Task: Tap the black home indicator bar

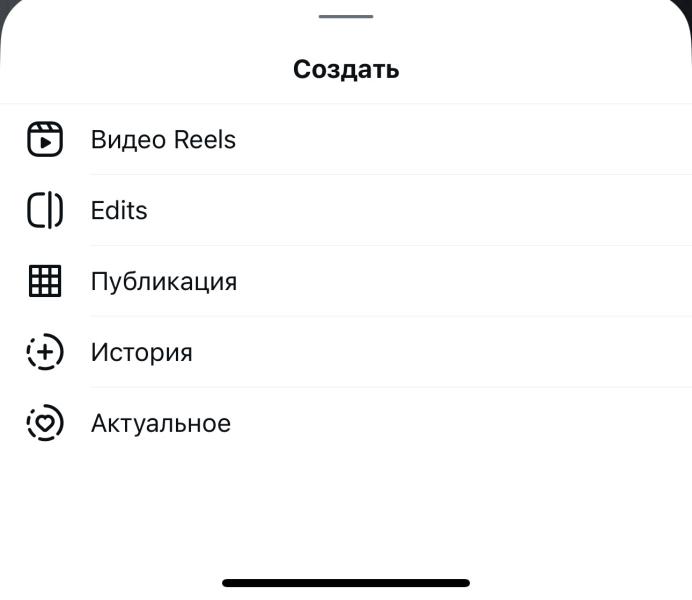Action: (346, 582)
